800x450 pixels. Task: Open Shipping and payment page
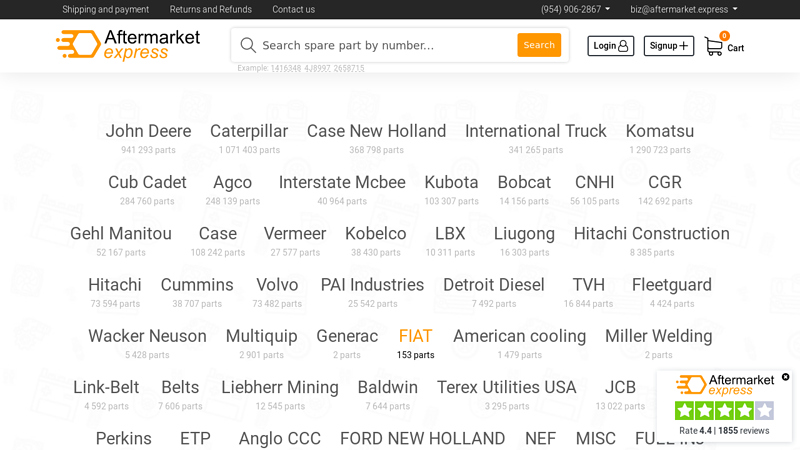(106, 9)
